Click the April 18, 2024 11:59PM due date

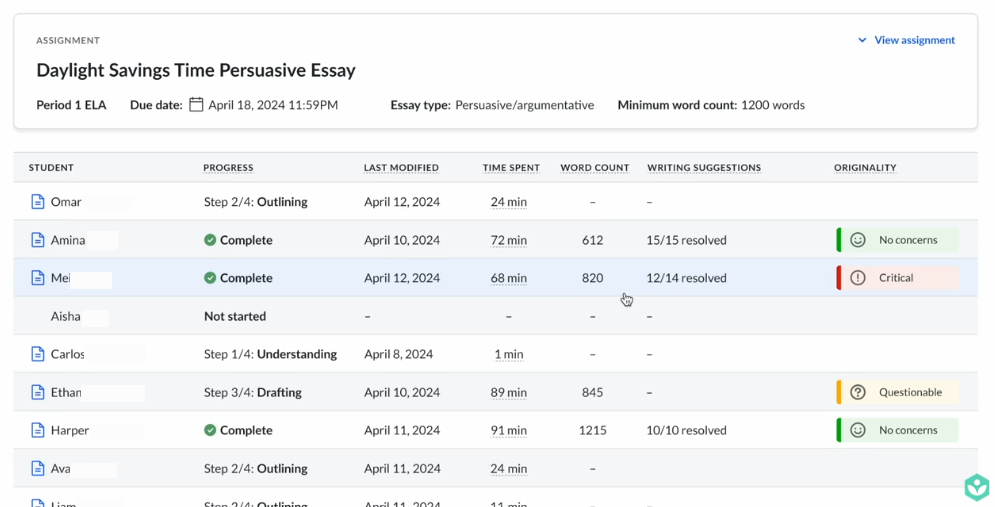pyautogui.click(x=273, y=105)
